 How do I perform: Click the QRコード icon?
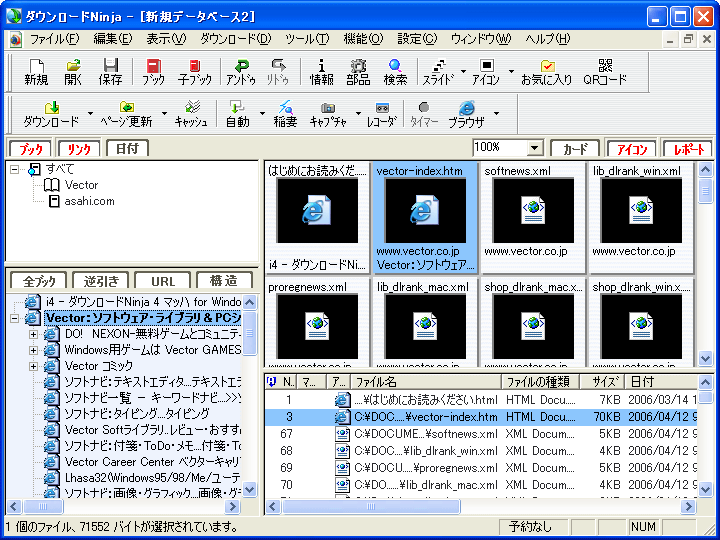605,72
